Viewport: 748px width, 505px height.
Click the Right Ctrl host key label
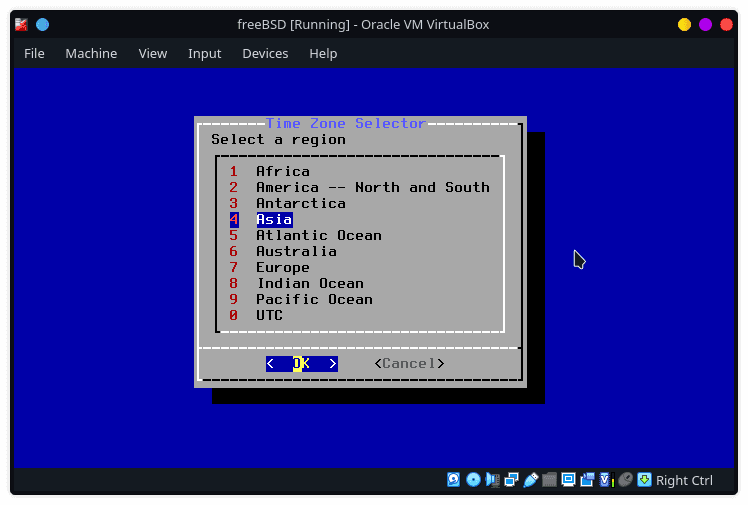pos(684,480)
